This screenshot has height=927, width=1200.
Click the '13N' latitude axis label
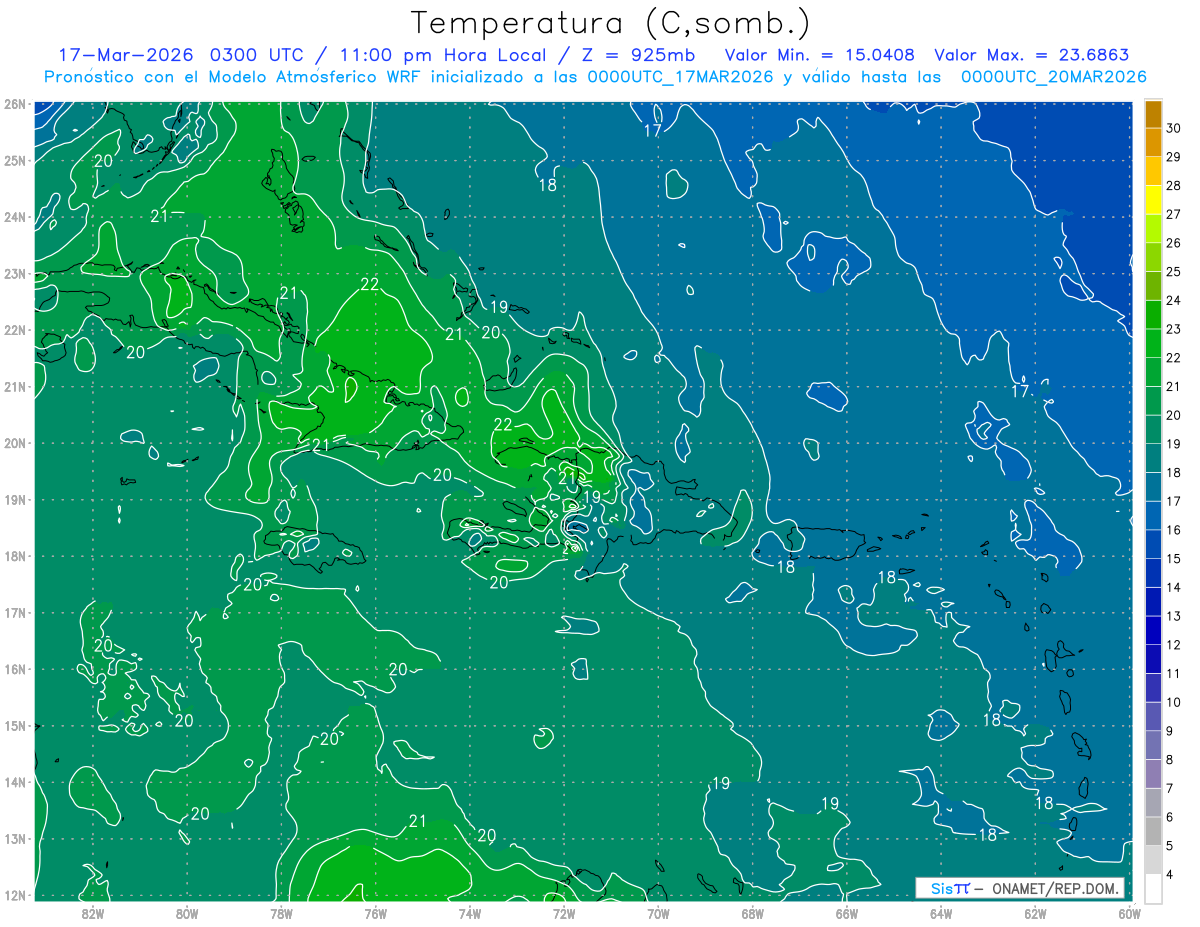tap(14, 838)
